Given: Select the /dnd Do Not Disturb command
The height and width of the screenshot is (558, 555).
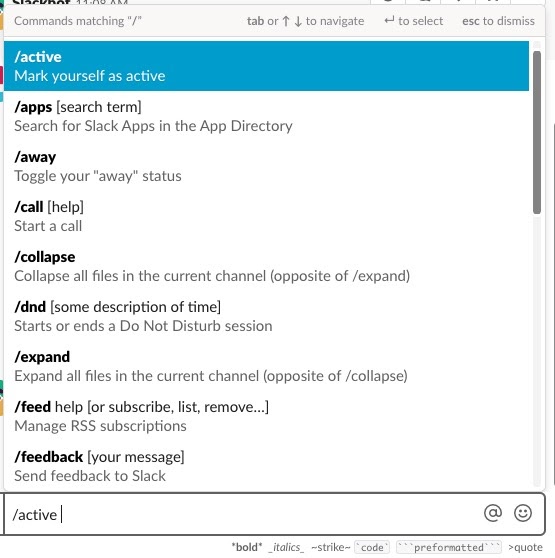Looking at the screenshot, I should [266, 316].
